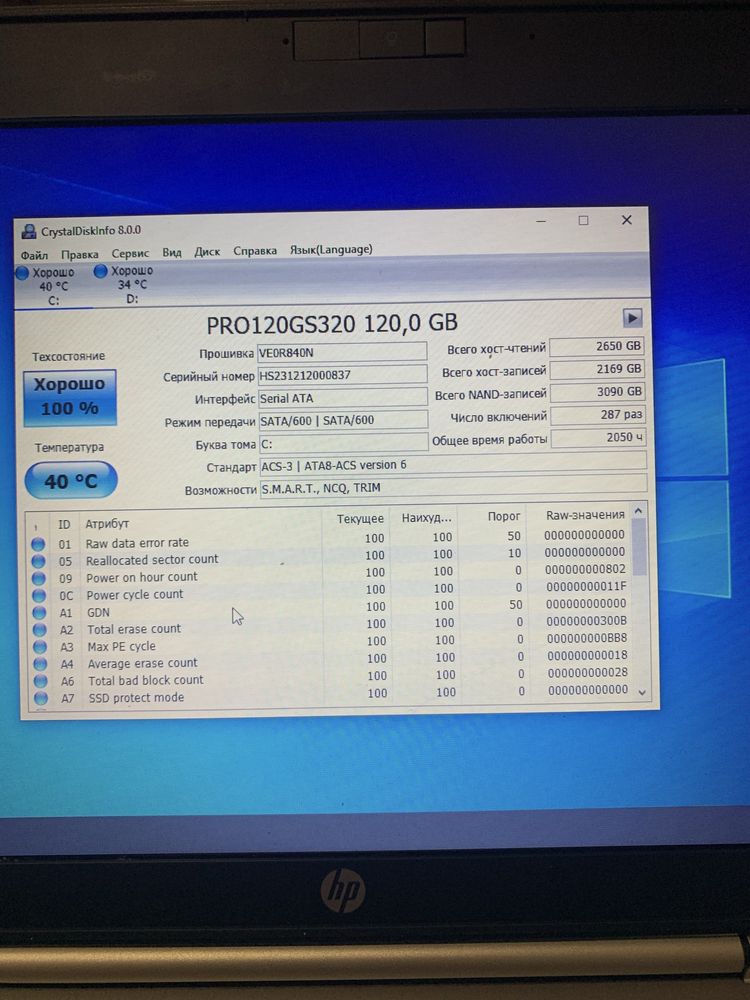
Task: Click the standard field ACS-3
Action: [453, 464]
